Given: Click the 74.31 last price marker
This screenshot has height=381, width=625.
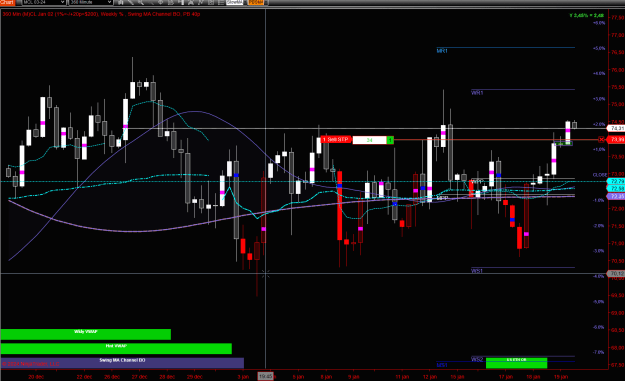Looking at the screenshot, I should (x=616, y=128).
